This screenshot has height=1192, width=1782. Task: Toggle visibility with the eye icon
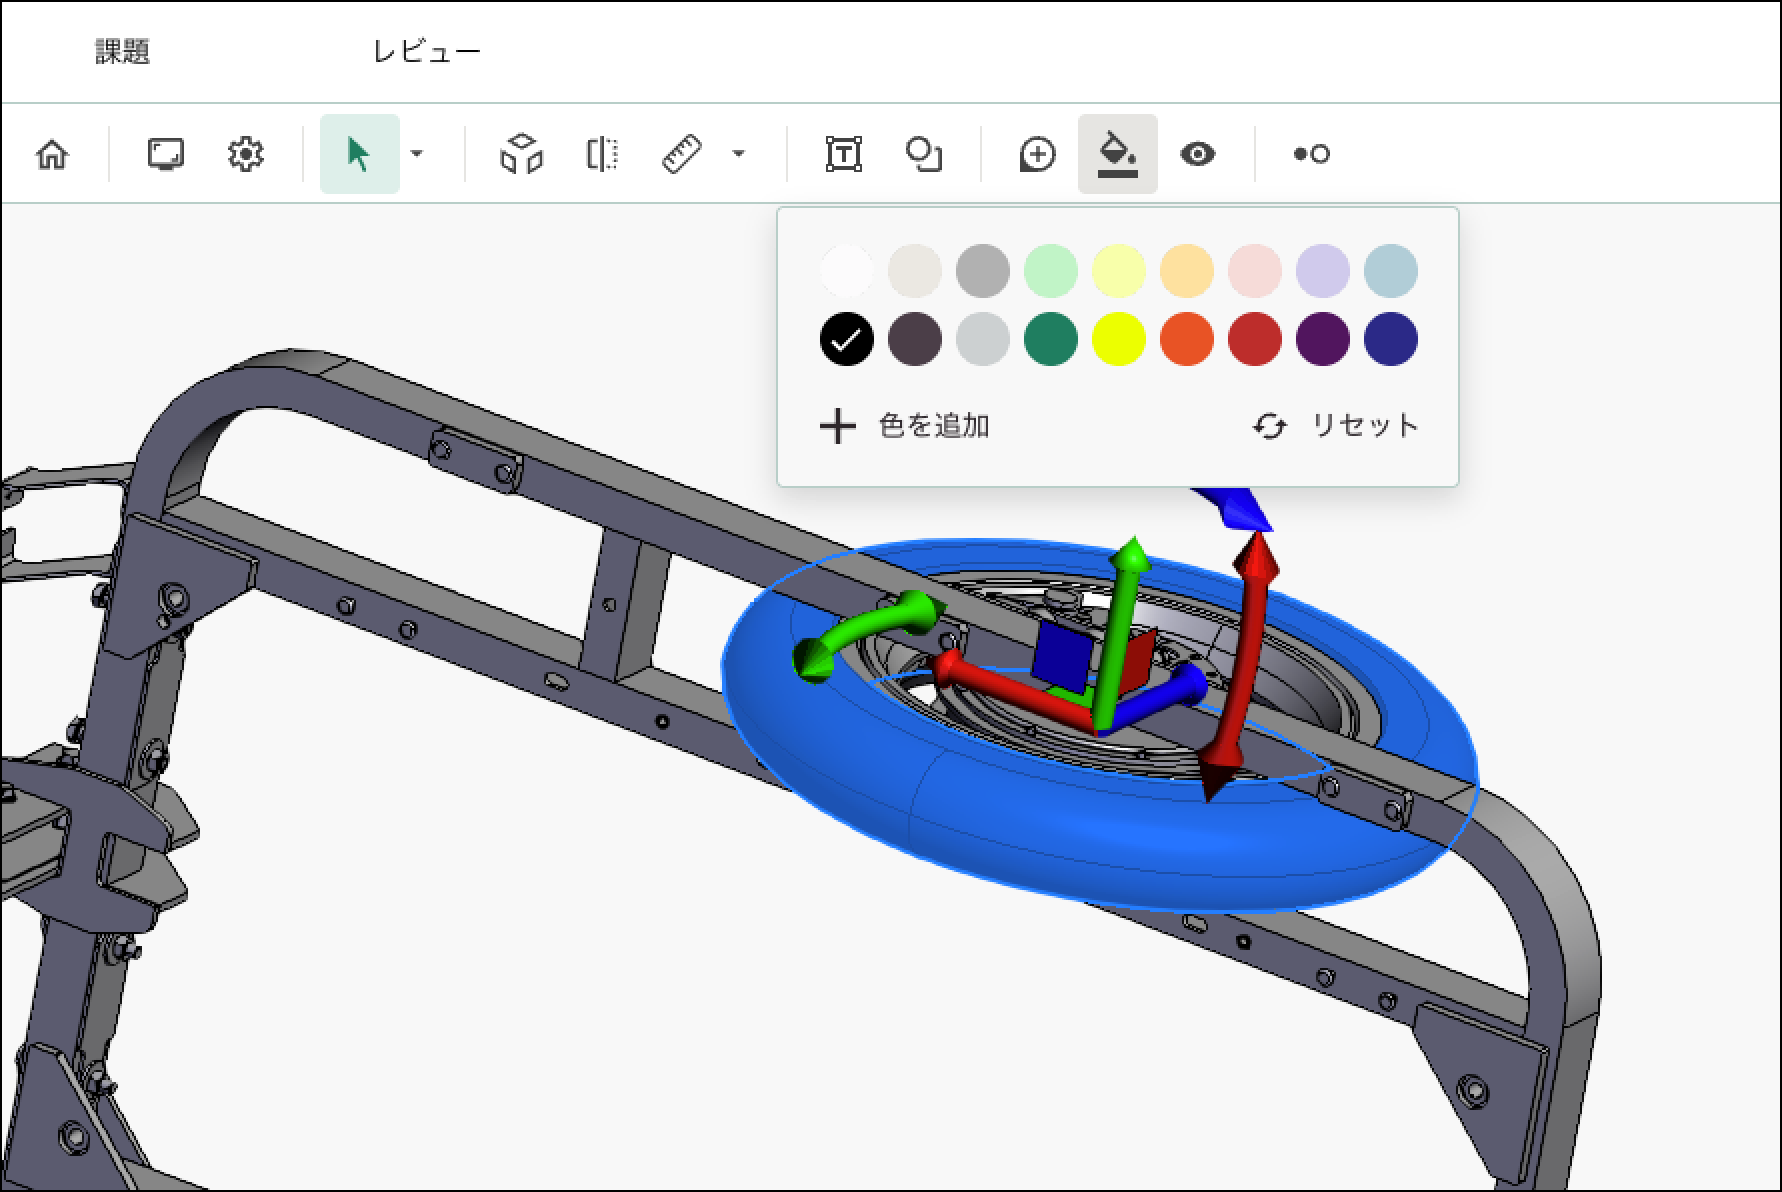coord(1197,154)
